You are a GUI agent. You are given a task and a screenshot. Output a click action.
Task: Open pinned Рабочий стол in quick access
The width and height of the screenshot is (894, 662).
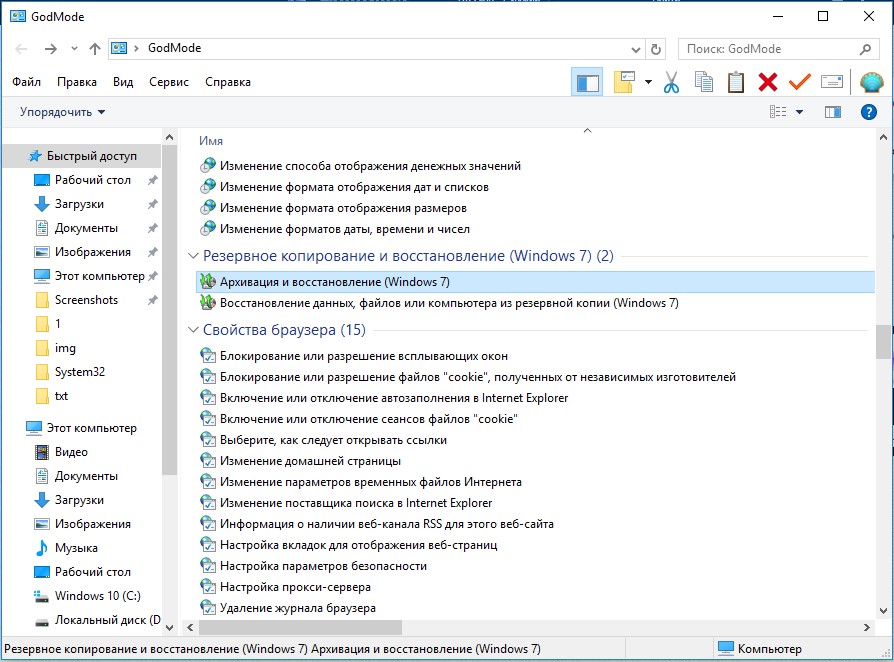[x=82, y=180]
